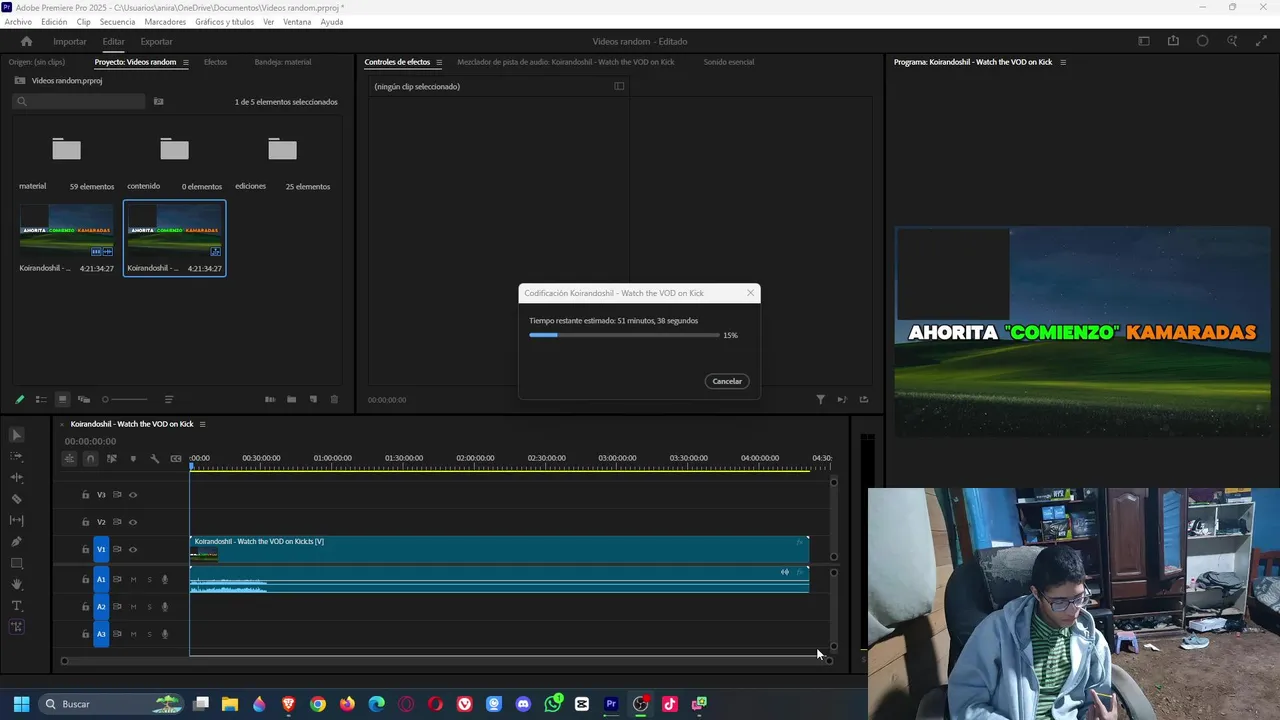Toggle track lock on V1
Screen dimensions: 1280x720
(x=85, y=549)
